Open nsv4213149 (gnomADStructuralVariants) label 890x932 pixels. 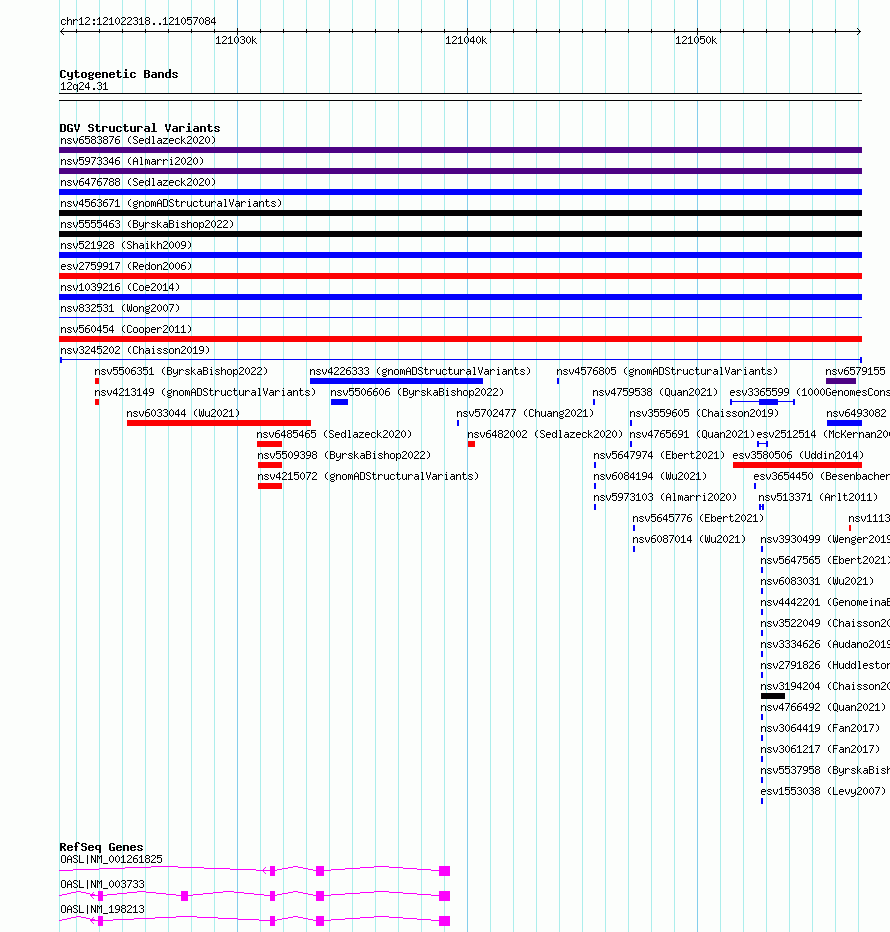point(205,392)
